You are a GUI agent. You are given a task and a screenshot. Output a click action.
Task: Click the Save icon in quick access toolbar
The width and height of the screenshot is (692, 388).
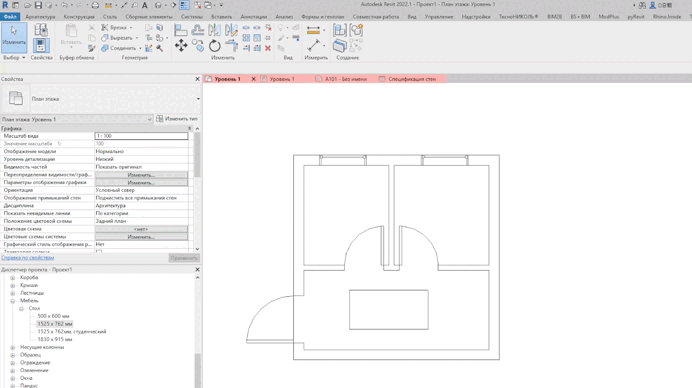click(x=38, y=5)
